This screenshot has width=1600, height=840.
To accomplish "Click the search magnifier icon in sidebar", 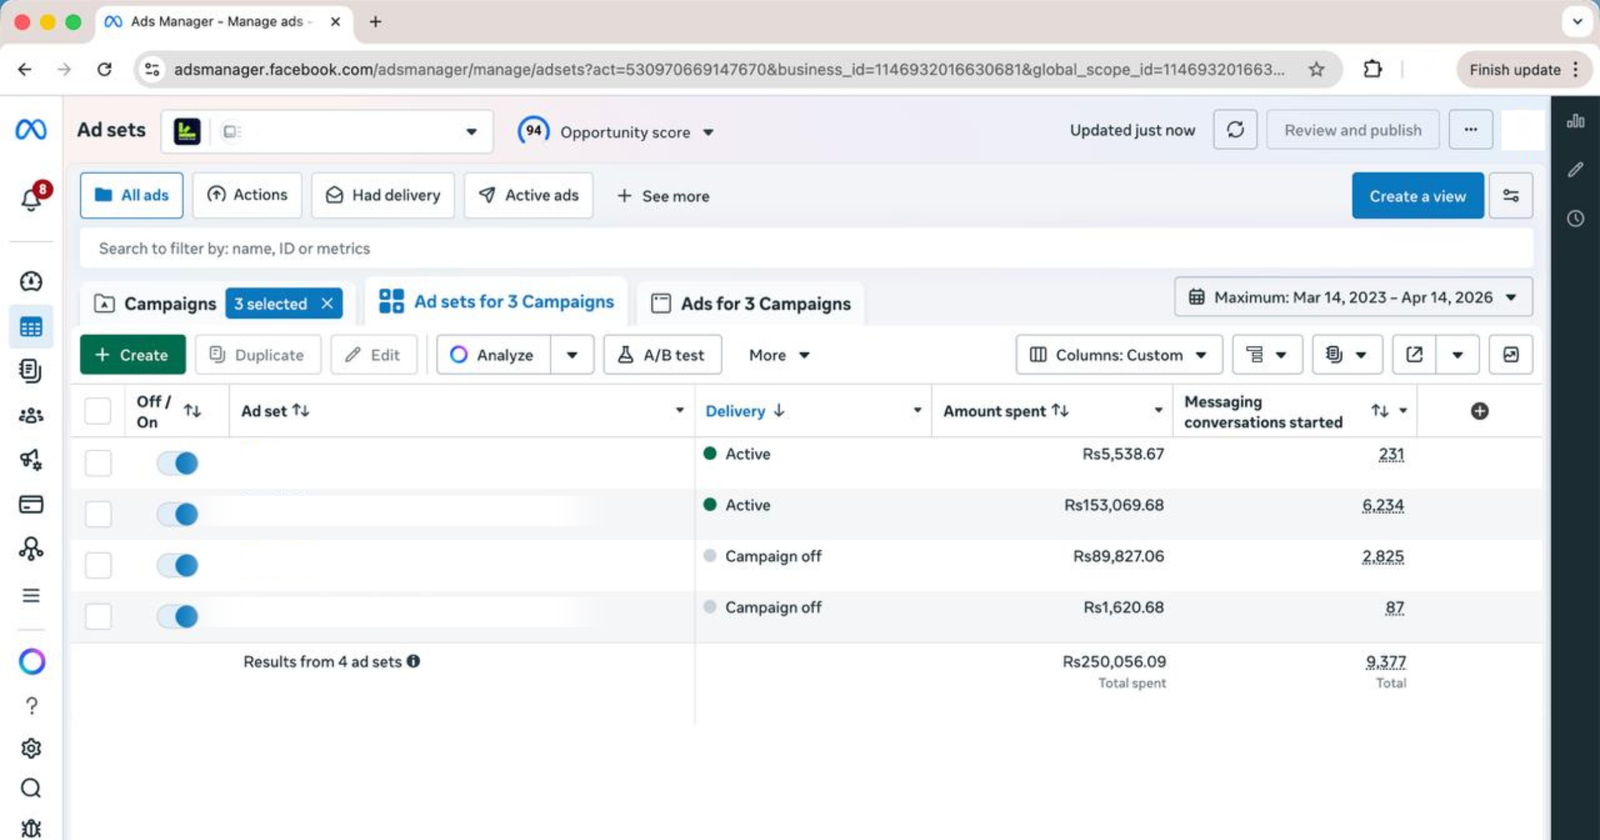I will (31, 788).
